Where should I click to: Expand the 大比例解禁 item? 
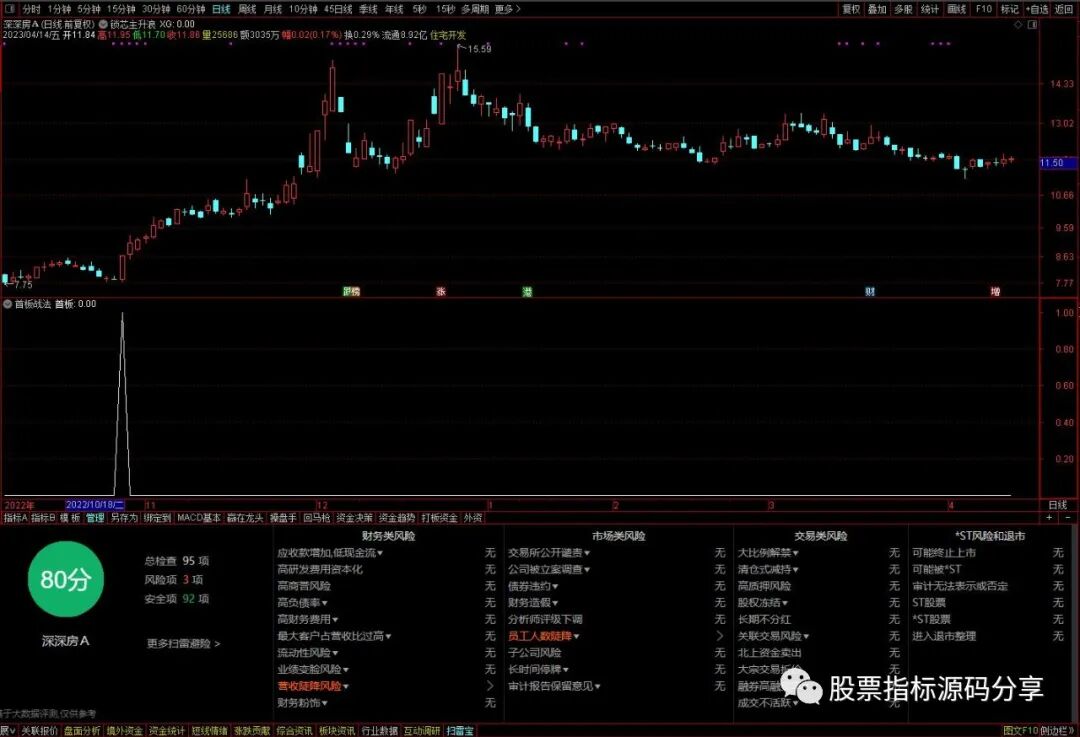[768, 552]
